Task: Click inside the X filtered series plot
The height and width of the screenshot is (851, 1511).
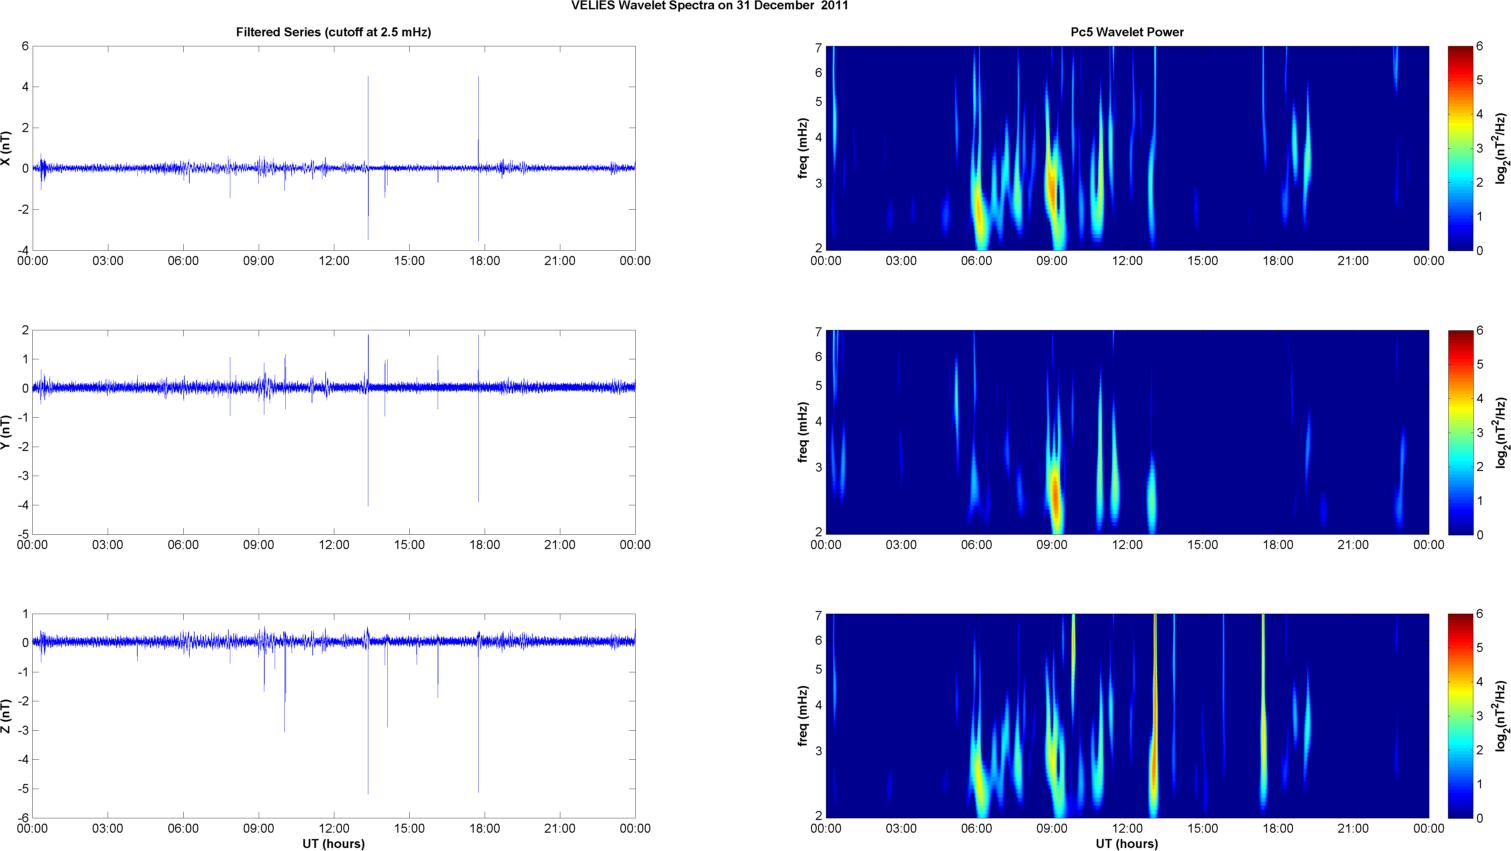Action: [333, 148]
